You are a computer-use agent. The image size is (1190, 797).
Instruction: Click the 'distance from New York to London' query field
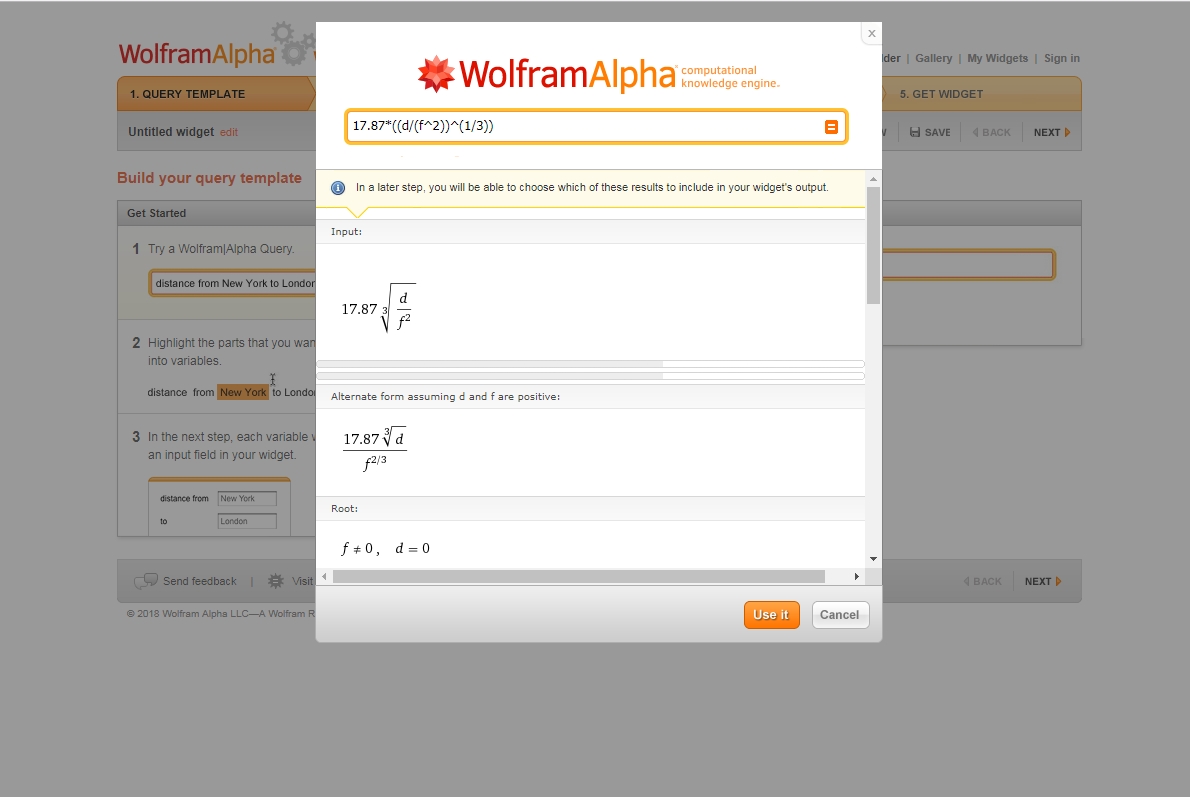coord(233,283)
